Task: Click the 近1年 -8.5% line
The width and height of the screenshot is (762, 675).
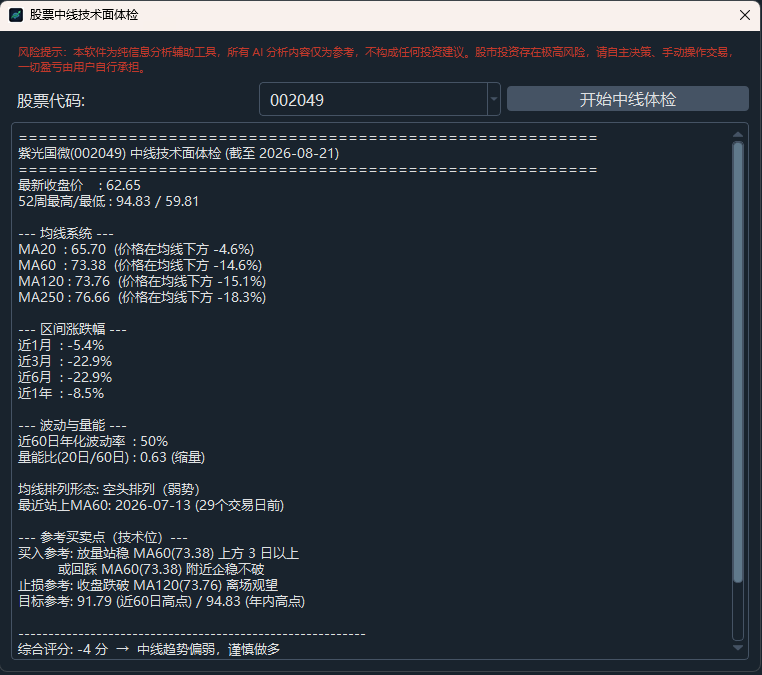Action: [x=61, y=394]
